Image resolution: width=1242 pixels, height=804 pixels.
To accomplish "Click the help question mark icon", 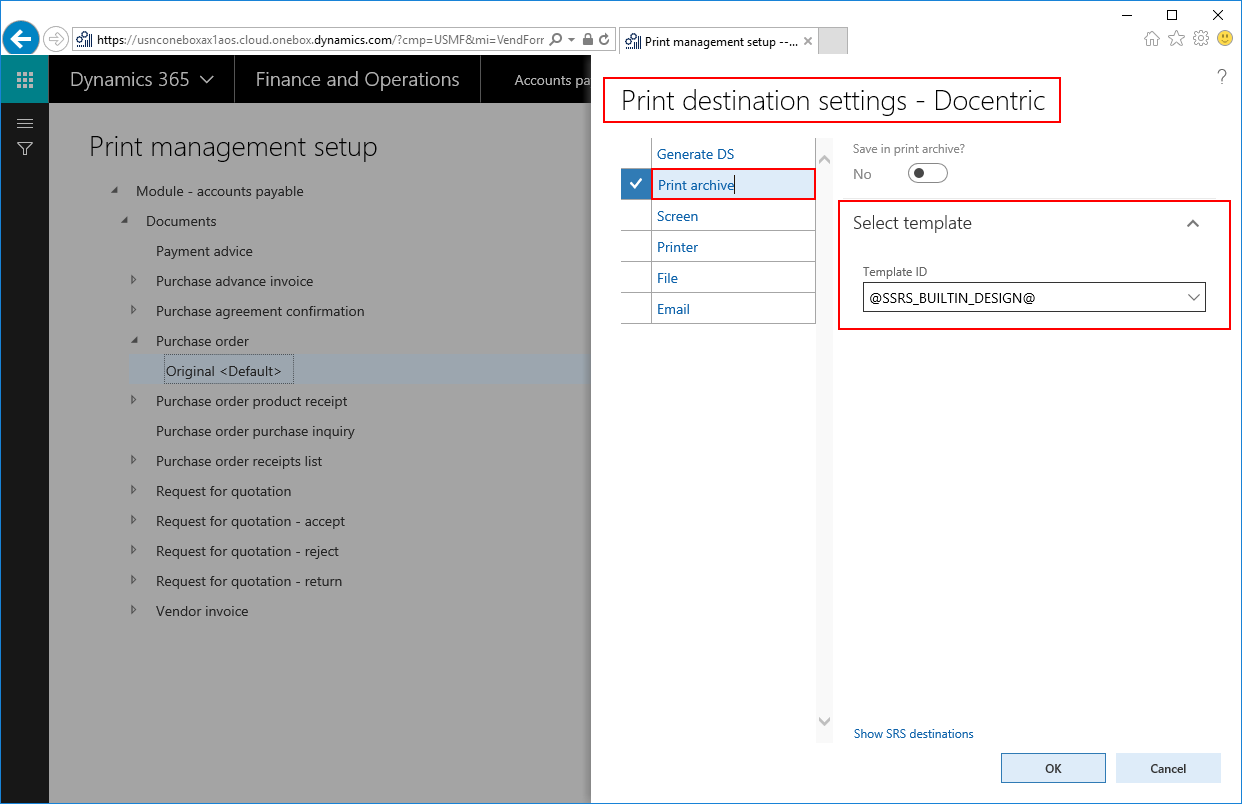I will (1221, 77).
